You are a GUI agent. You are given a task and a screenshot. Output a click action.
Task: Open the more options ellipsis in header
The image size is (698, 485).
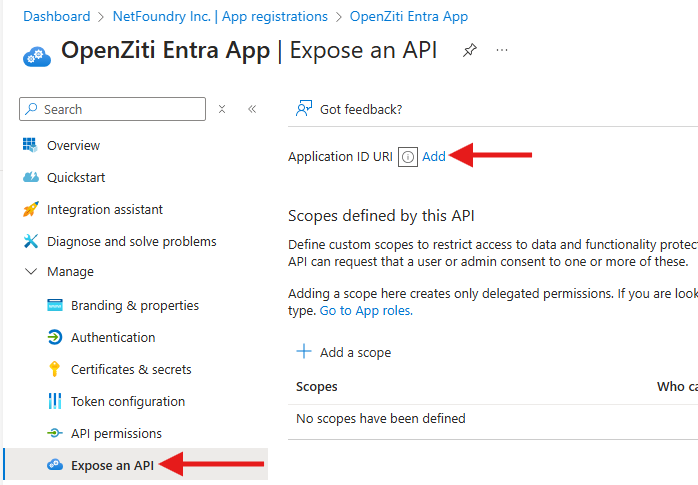click(x=502, y=51)
